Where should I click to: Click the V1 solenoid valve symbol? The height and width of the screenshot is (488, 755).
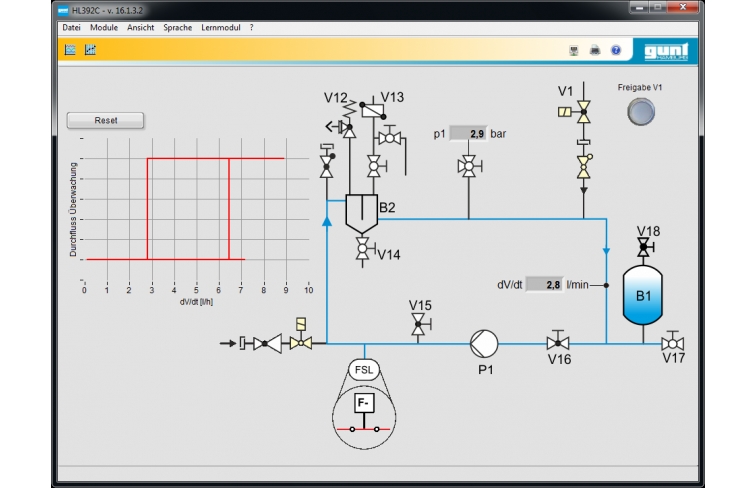tap(584, 112)
